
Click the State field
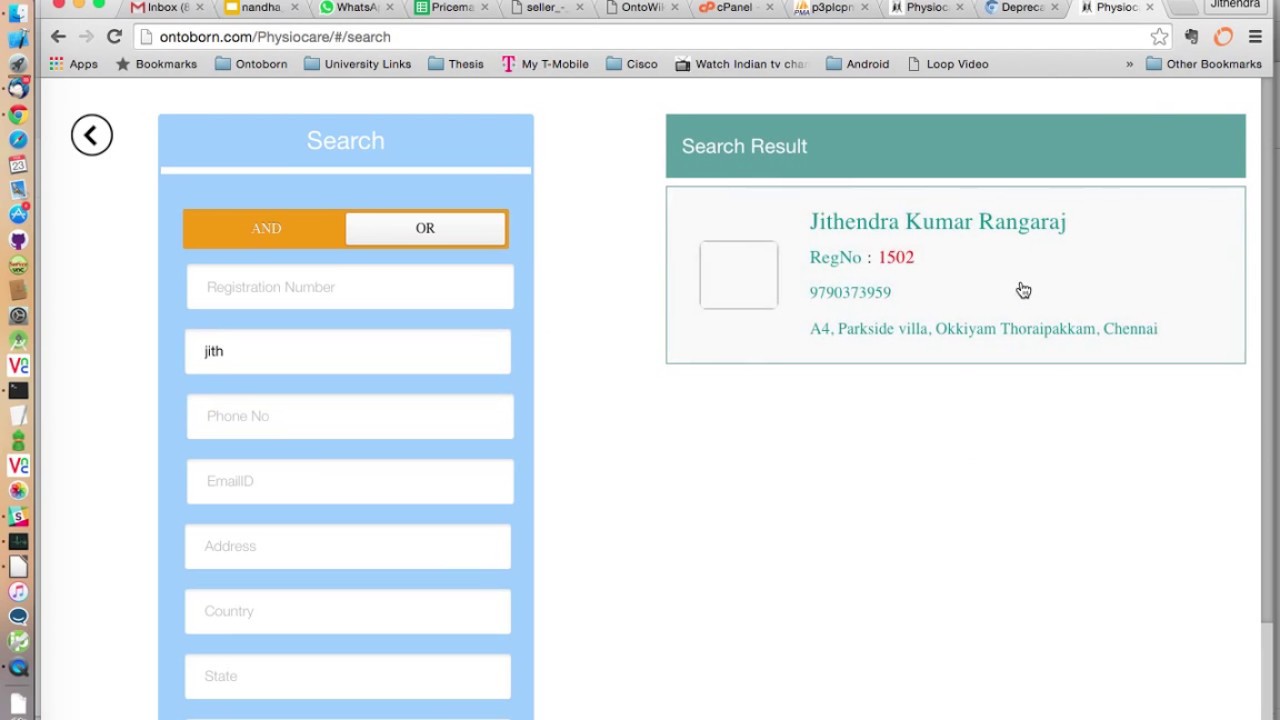pos(348,676)
